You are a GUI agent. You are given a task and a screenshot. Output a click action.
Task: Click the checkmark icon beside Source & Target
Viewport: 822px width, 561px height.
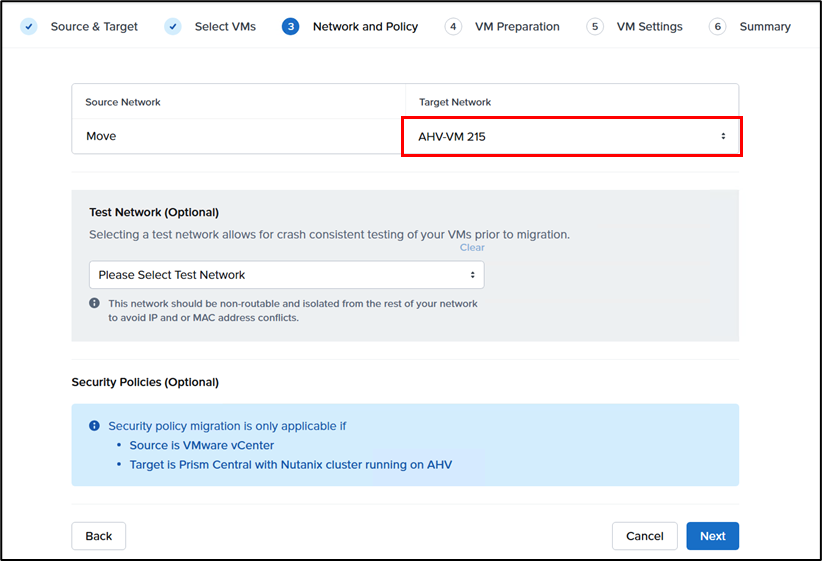click(x=30, y=26)
